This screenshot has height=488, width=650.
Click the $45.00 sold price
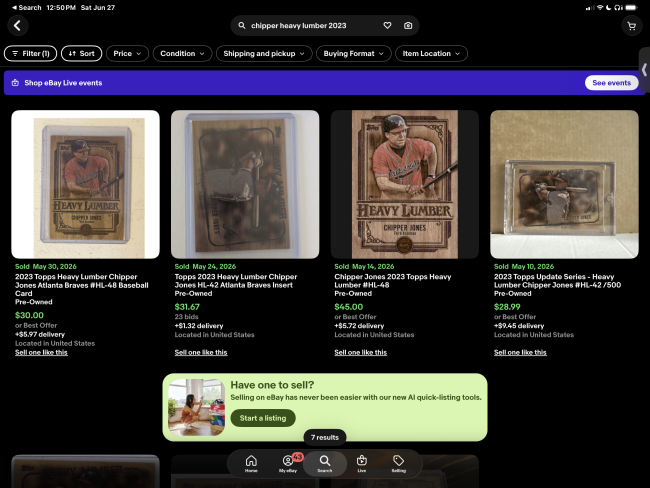(349, 307)
